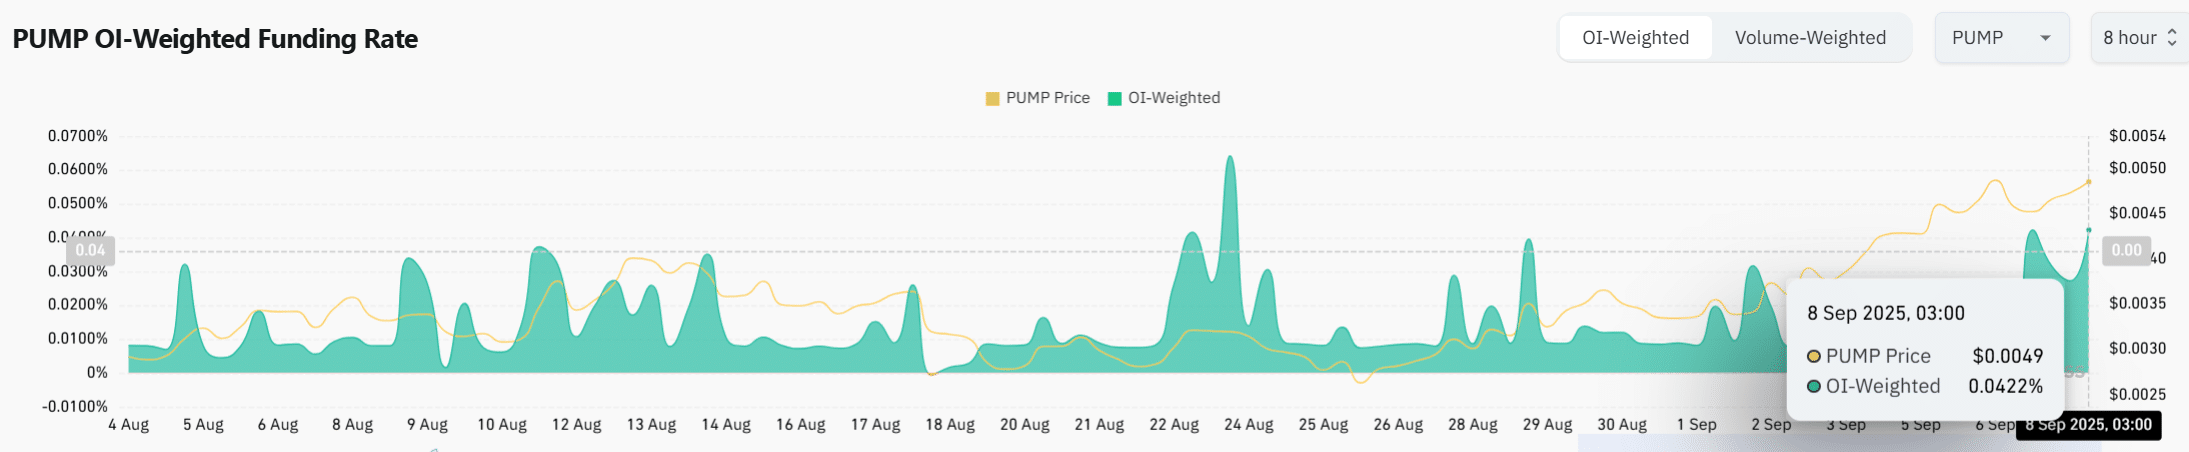2189x452 pixels.
Task: Toggle the PUMP Price series legend label
Action: click(x=1047, y=98)
